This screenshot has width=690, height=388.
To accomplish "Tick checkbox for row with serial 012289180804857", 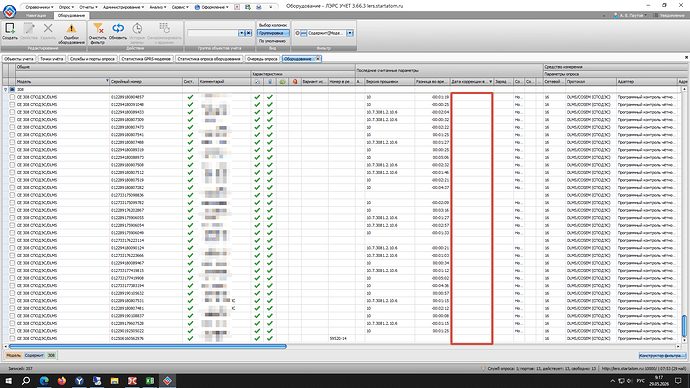I will (12, 97).
